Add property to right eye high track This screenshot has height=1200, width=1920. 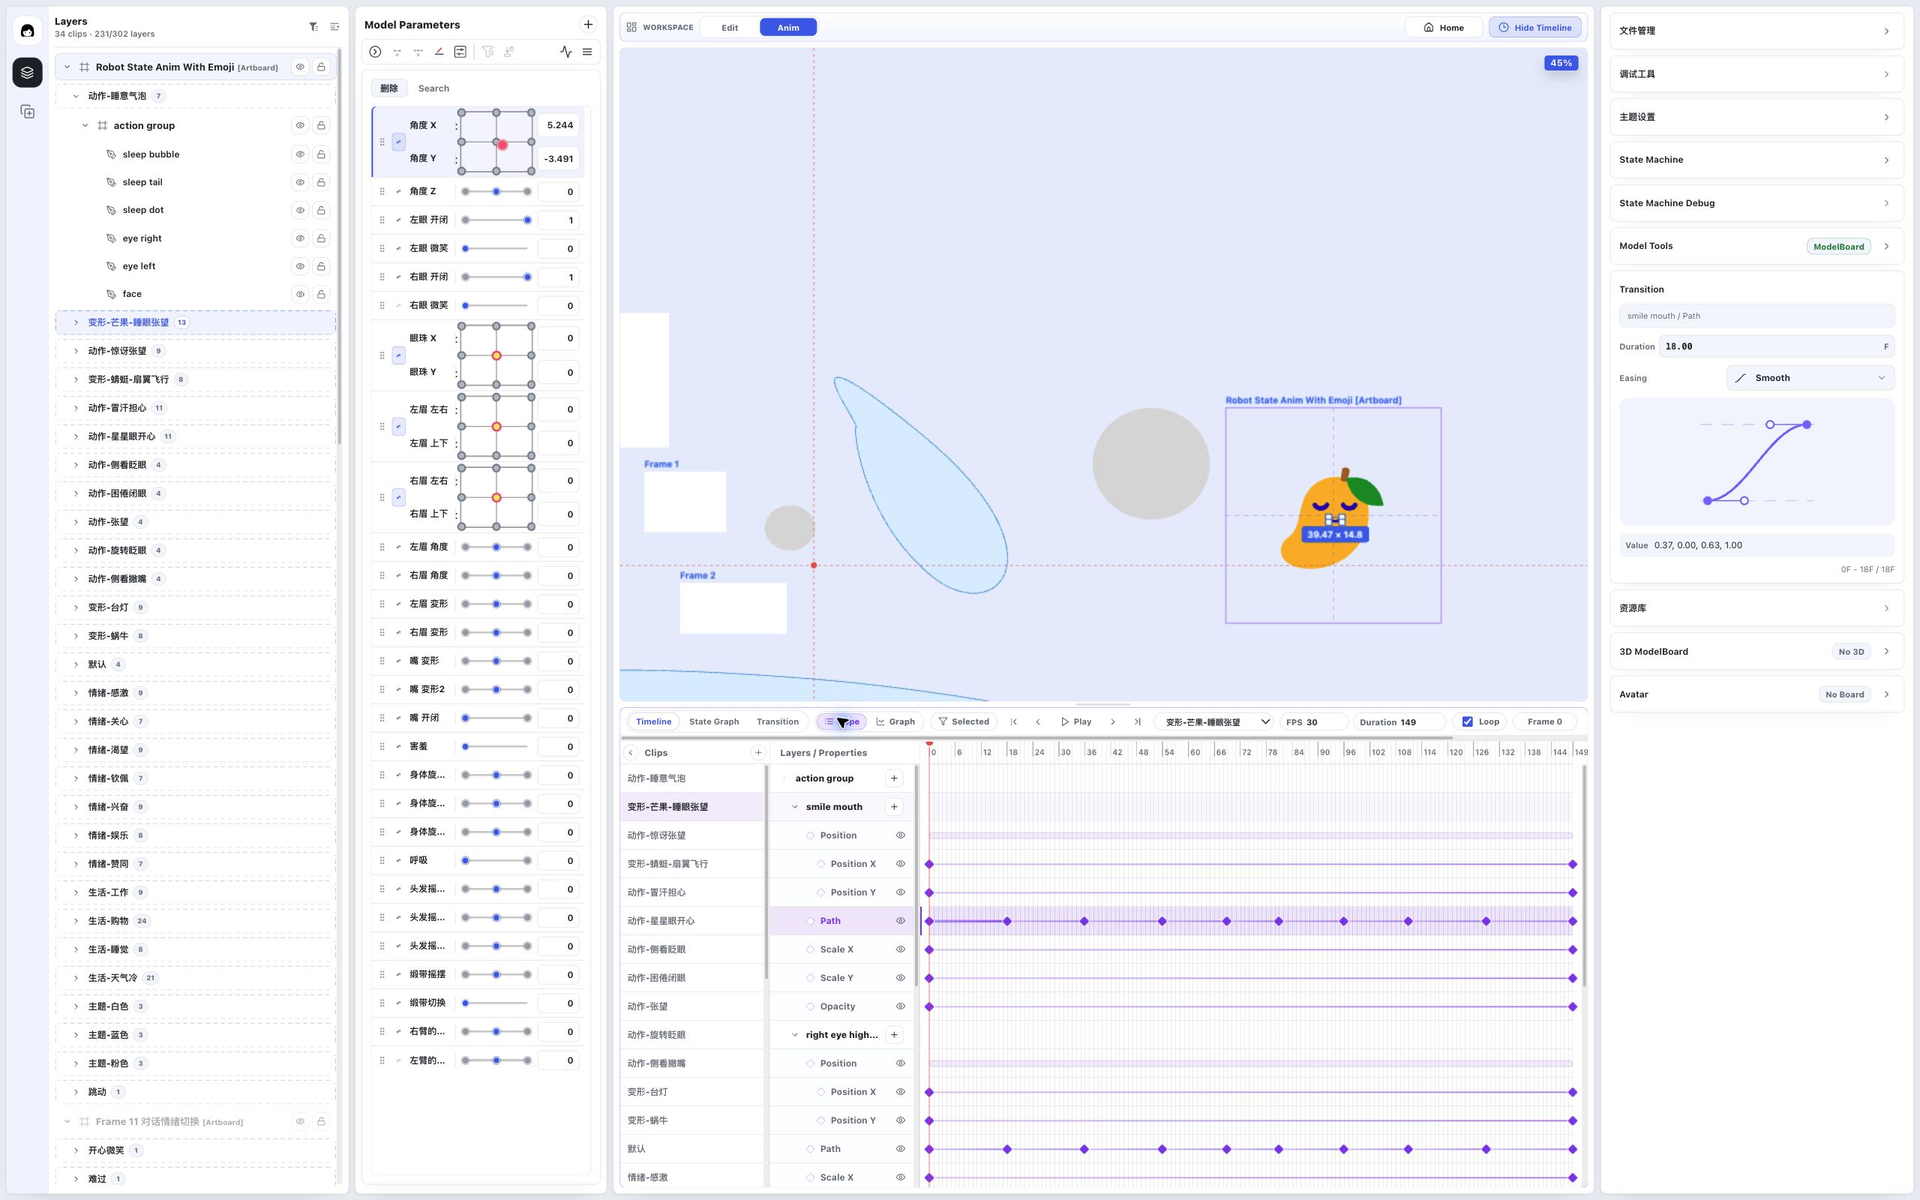[x=894, y=1035]
